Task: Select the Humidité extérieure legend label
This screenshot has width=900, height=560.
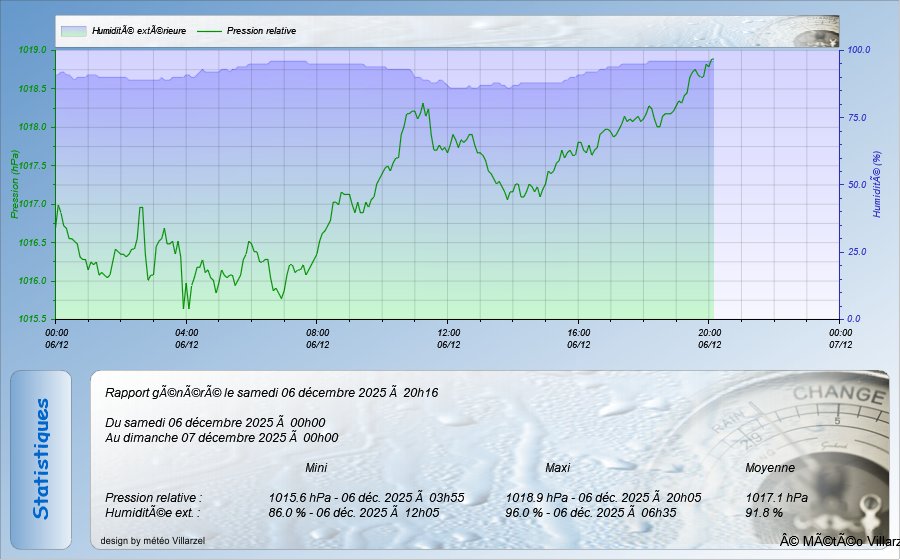Action: click(x=139, y=31)
